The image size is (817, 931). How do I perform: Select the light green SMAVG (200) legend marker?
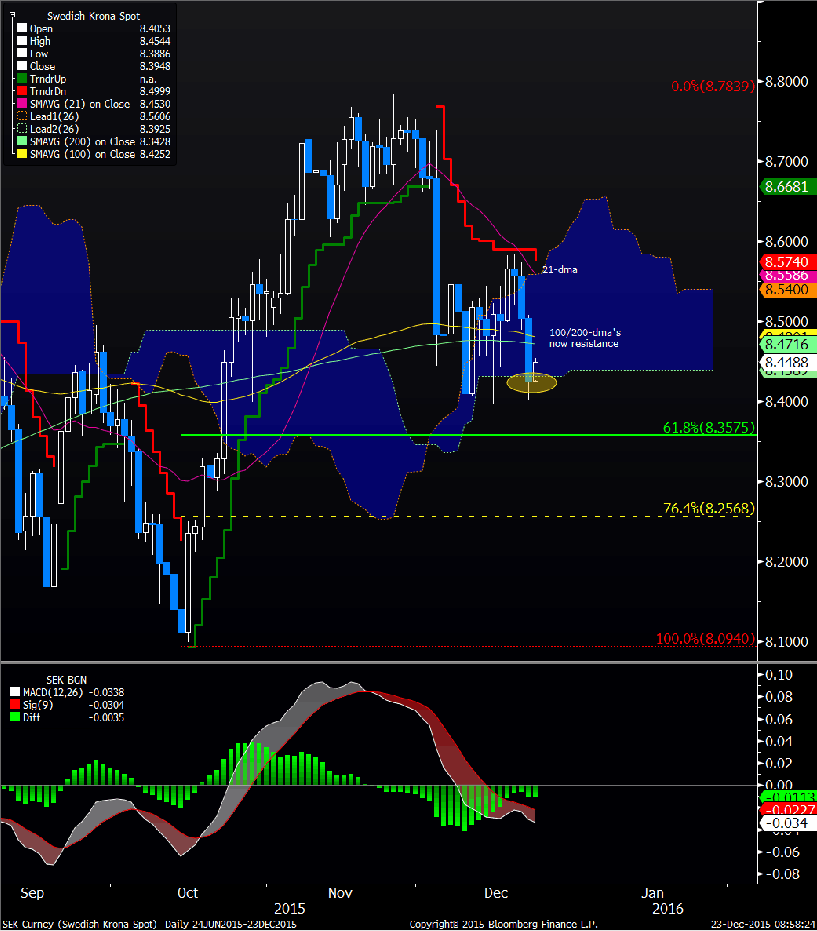[x=20, y=143]
